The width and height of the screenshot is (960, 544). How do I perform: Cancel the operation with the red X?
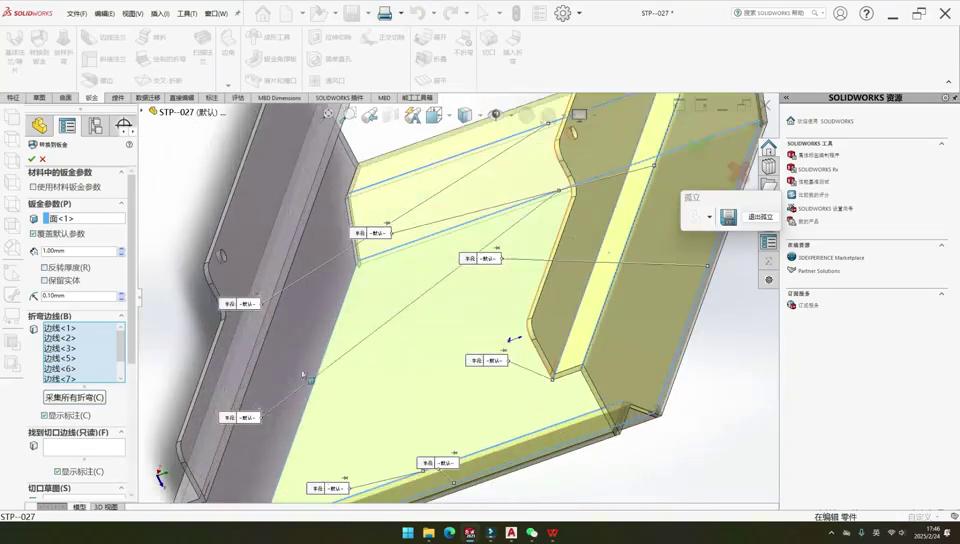(x=43, y=159)
